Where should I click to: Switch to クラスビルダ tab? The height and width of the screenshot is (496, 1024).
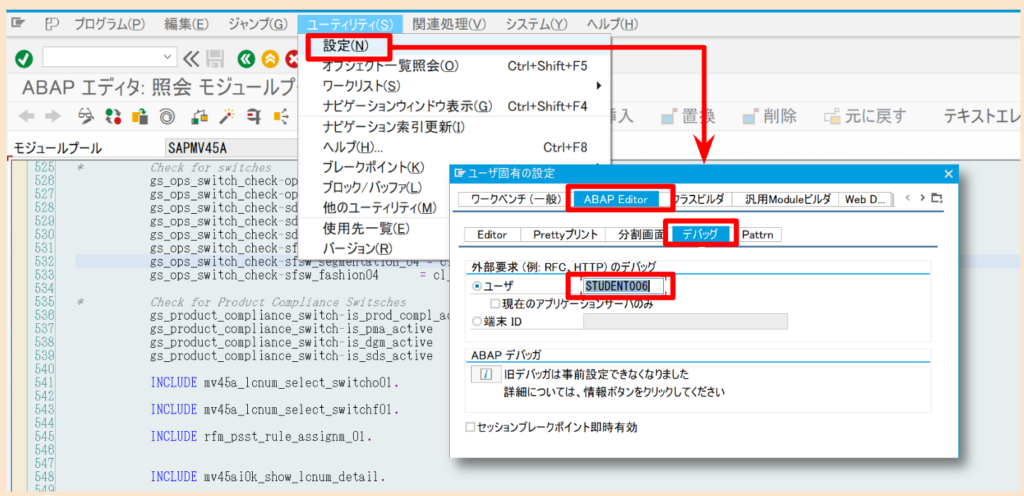click(700, 199)
